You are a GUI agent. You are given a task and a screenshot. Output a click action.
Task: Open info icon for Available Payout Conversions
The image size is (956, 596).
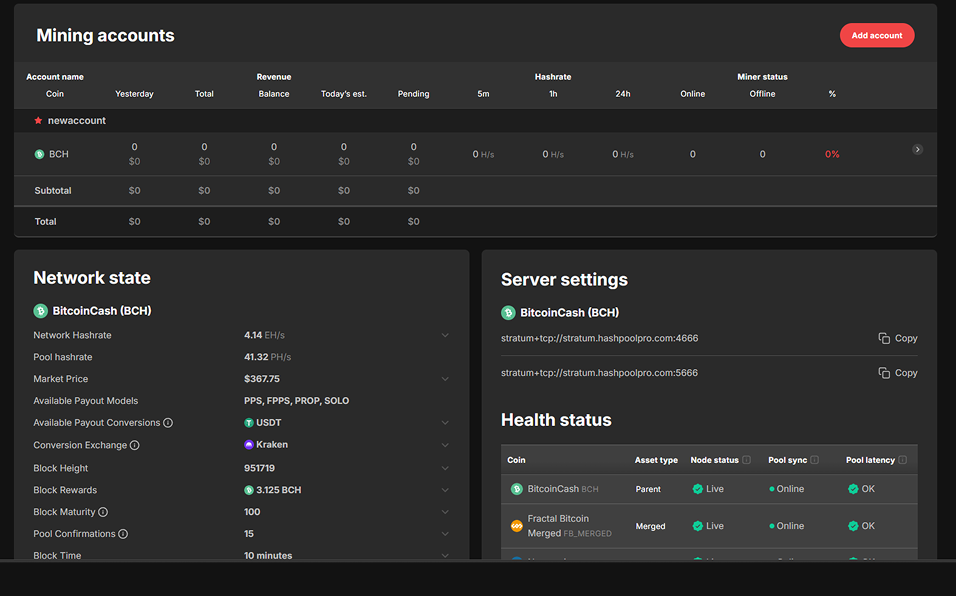click(168, 423)
